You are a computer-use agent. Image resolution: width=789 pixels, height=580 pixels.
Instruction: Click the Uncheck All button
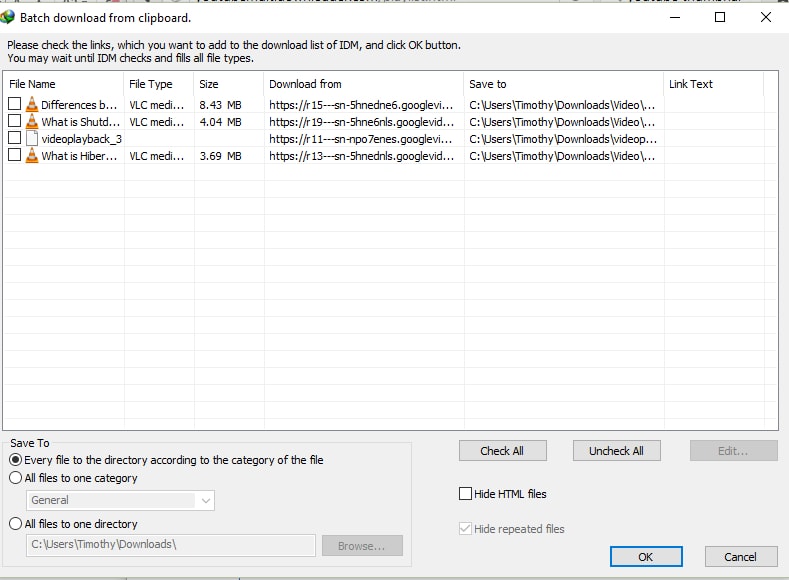616,451
